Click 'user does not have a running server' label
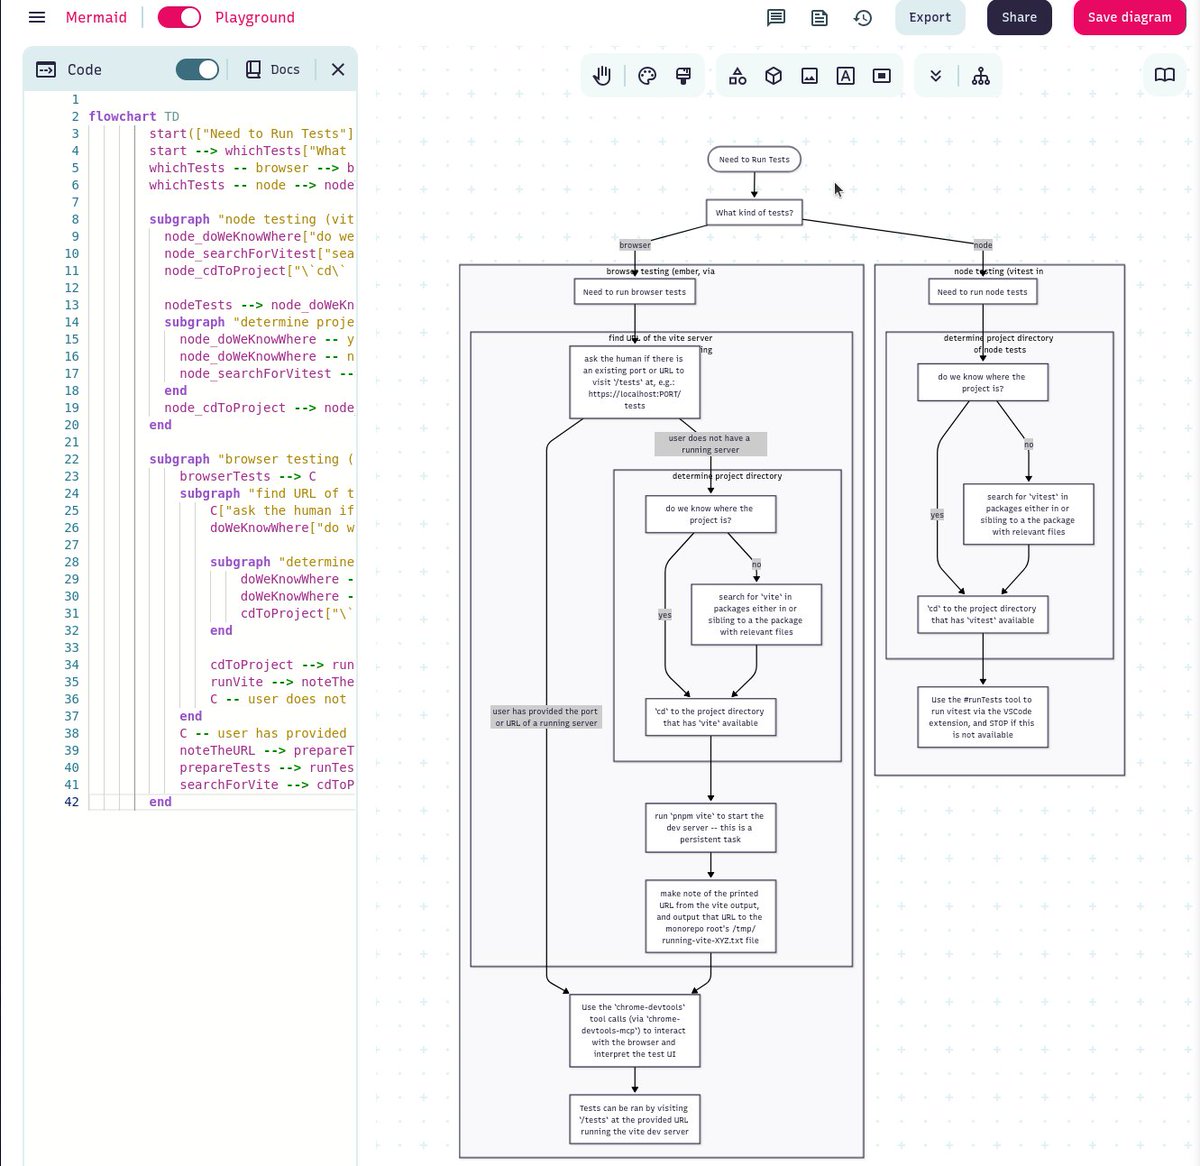 pyautogui.click(x=710, y=444)
